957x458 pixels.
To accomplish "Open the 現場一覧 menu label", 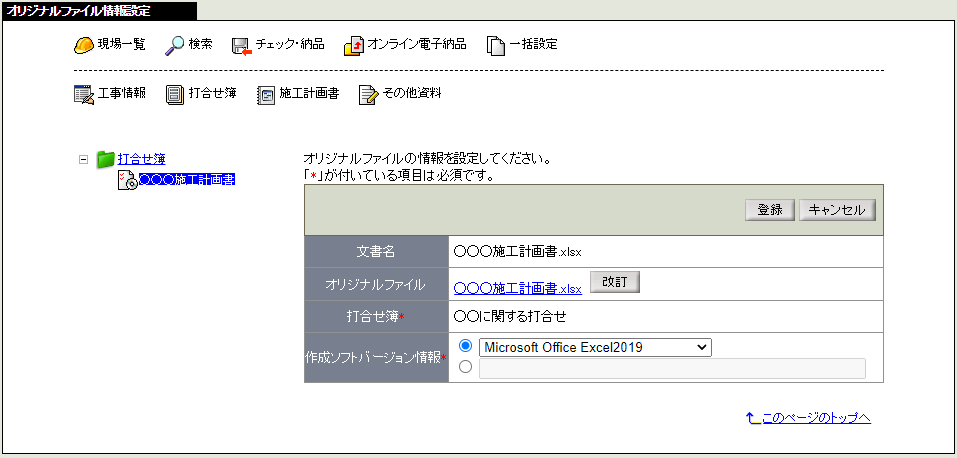I will click(121, 45).
